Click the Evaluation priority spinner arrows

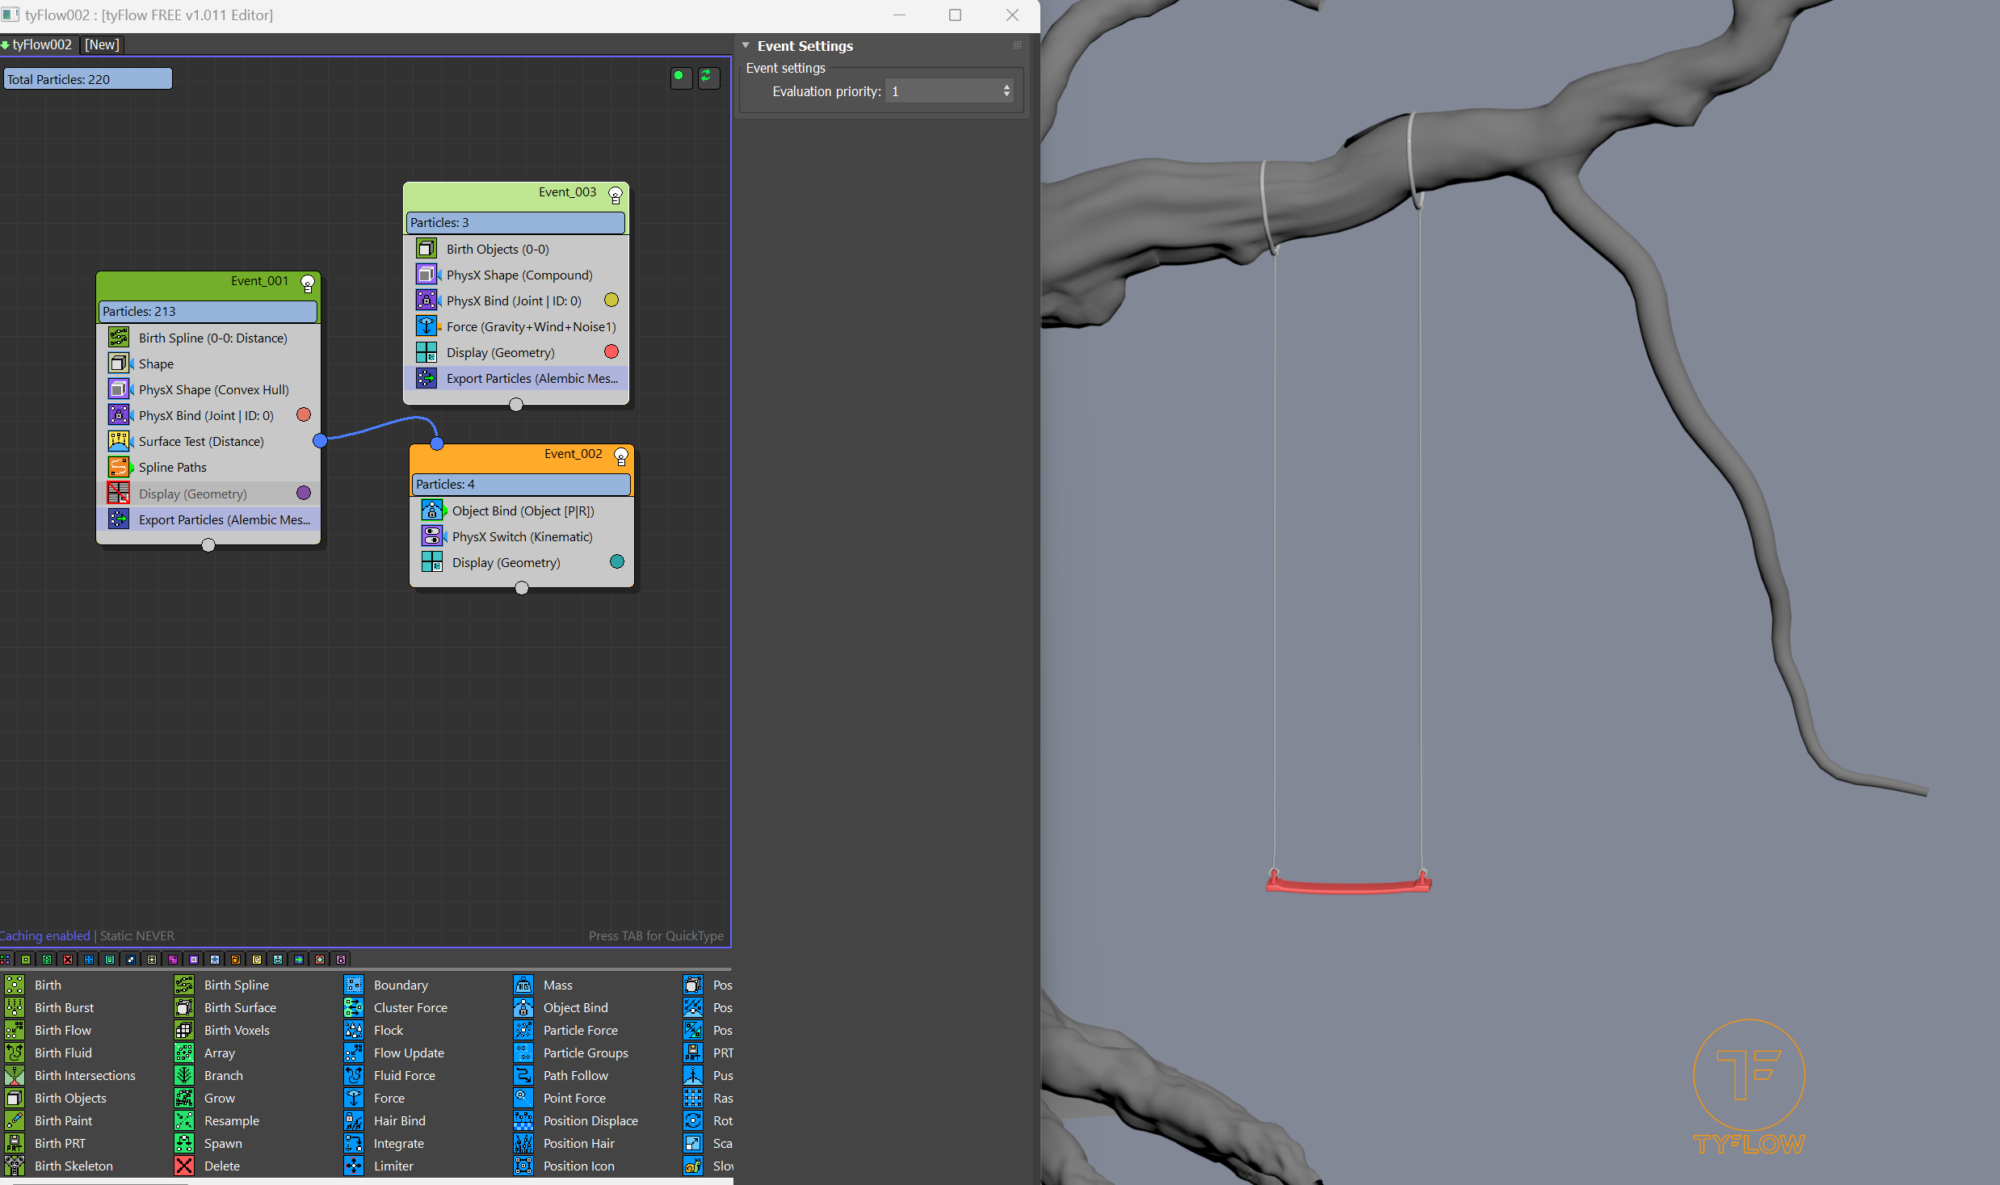point(1006,91)
